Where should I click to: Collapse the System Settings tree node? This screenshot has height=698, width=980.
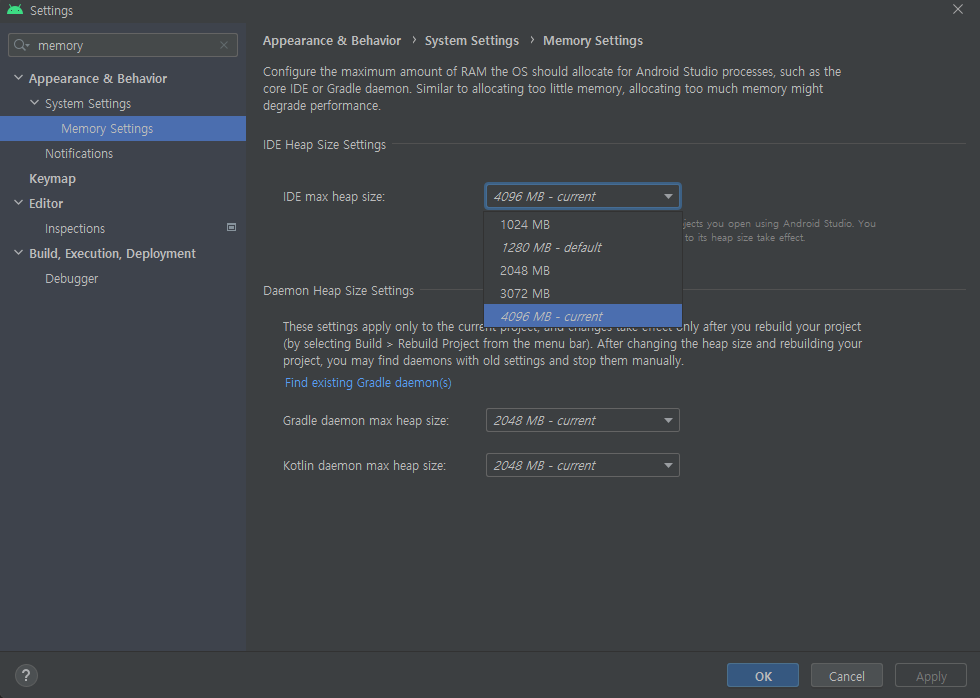click(x=34, y=103)
